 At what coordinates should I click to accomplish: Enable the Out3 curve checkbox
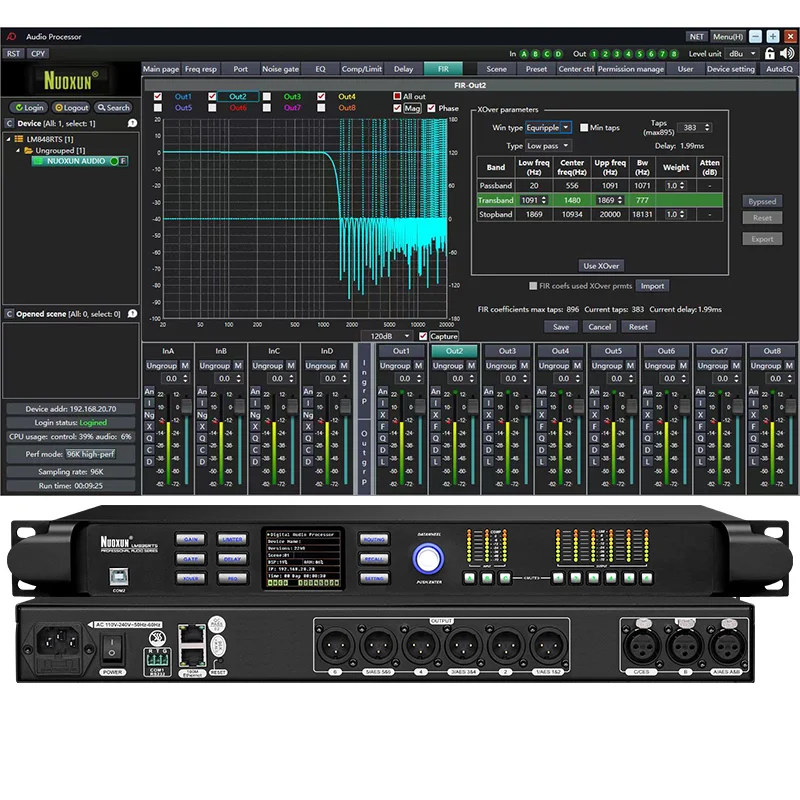[267, 97]
